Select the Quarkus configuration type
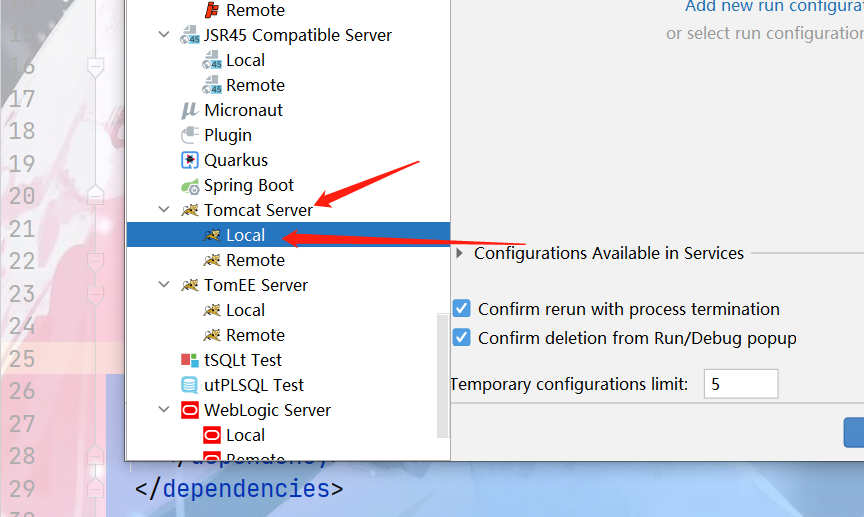The image size is (864, 517). coord(236,160)
